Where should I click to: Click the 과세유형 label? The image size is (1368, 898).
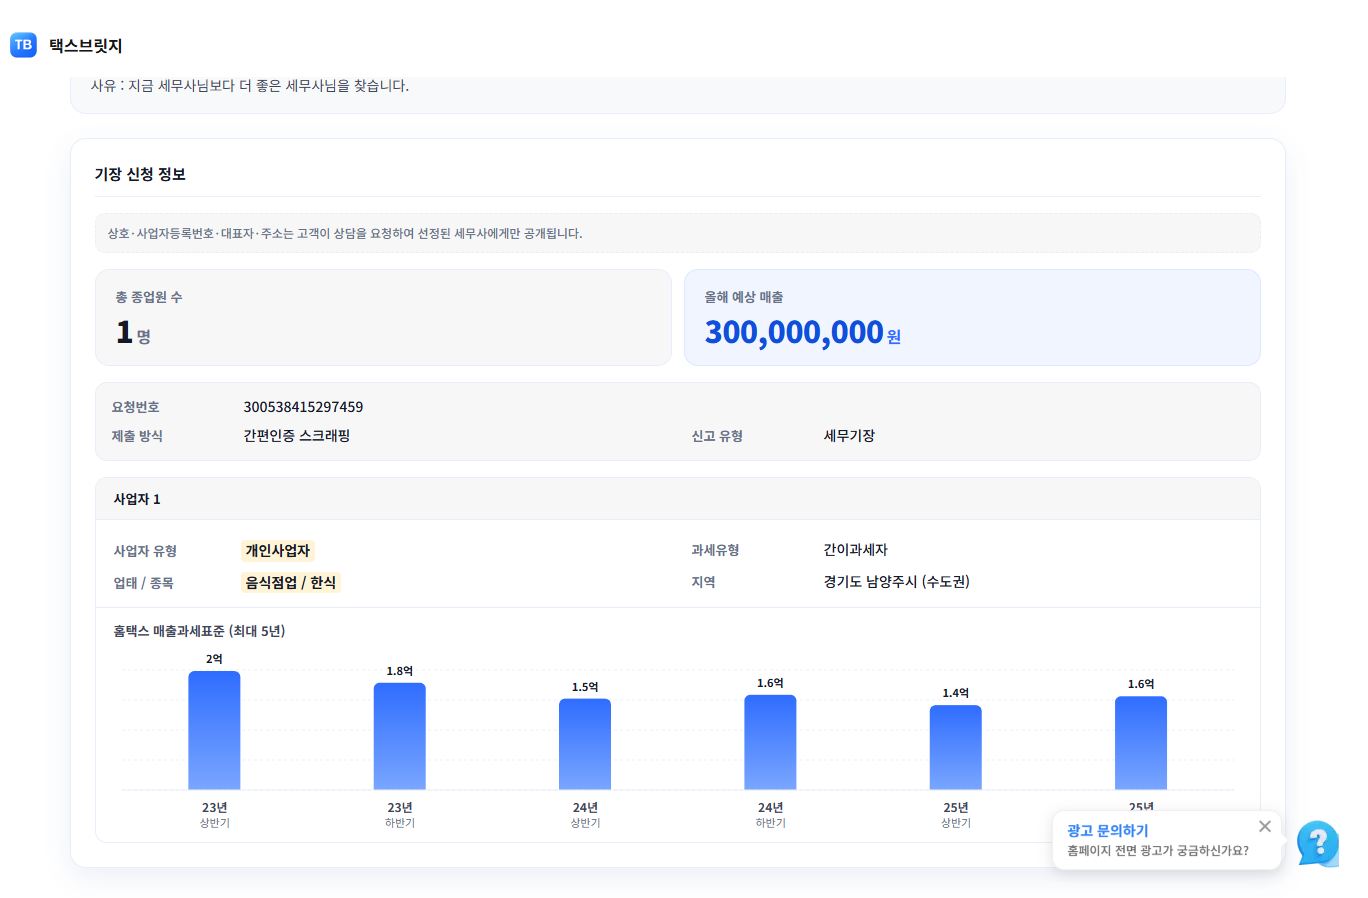[x=715, y=550]
